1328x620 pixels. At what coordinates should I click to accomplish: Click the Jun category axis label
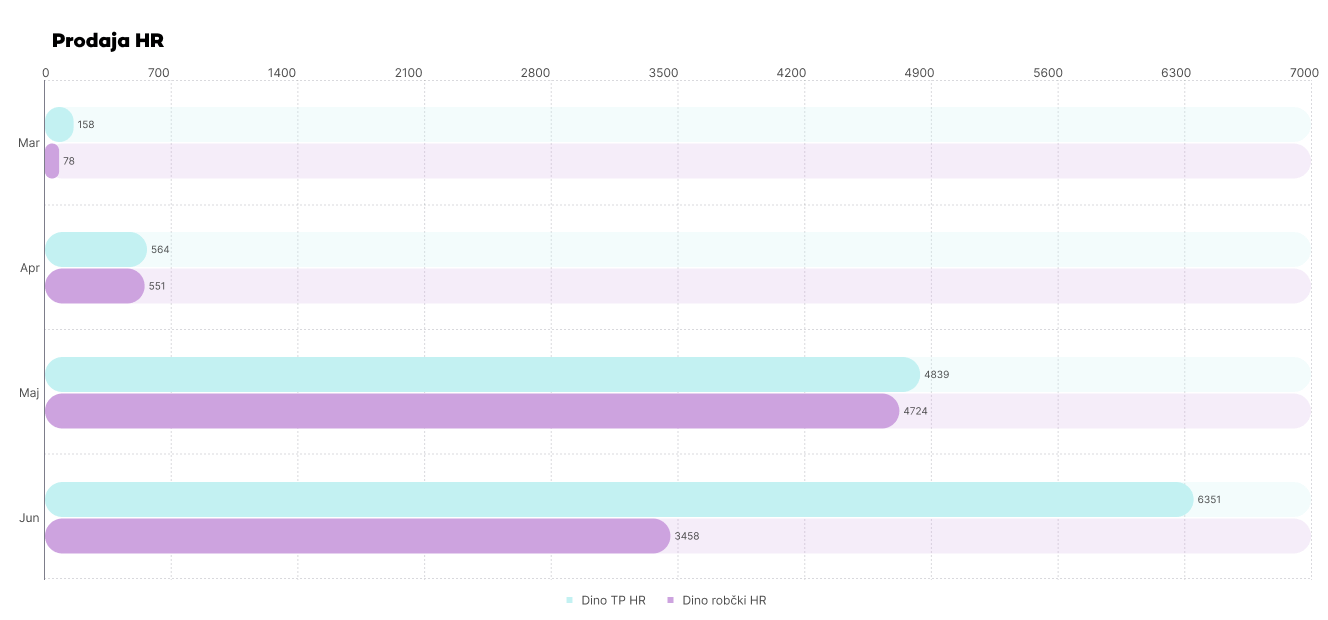coord(29,518)
